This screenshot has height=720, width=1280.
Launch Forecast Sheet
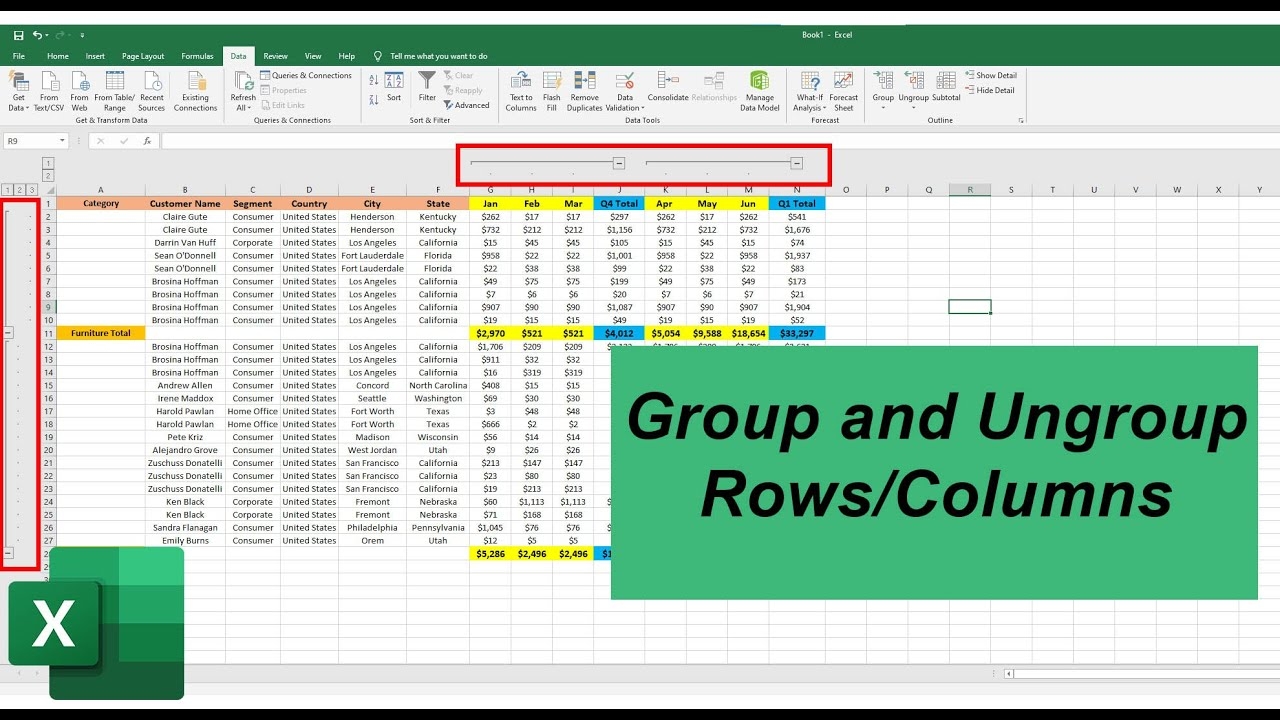point(844,90)
